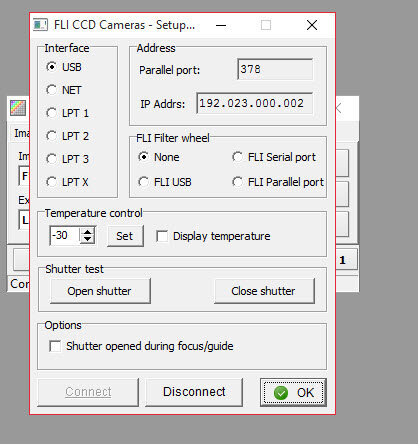Viewport: 418px width, 444px height.
Task: Click the "FLI Filter wheel" group label
Action: 173,138
